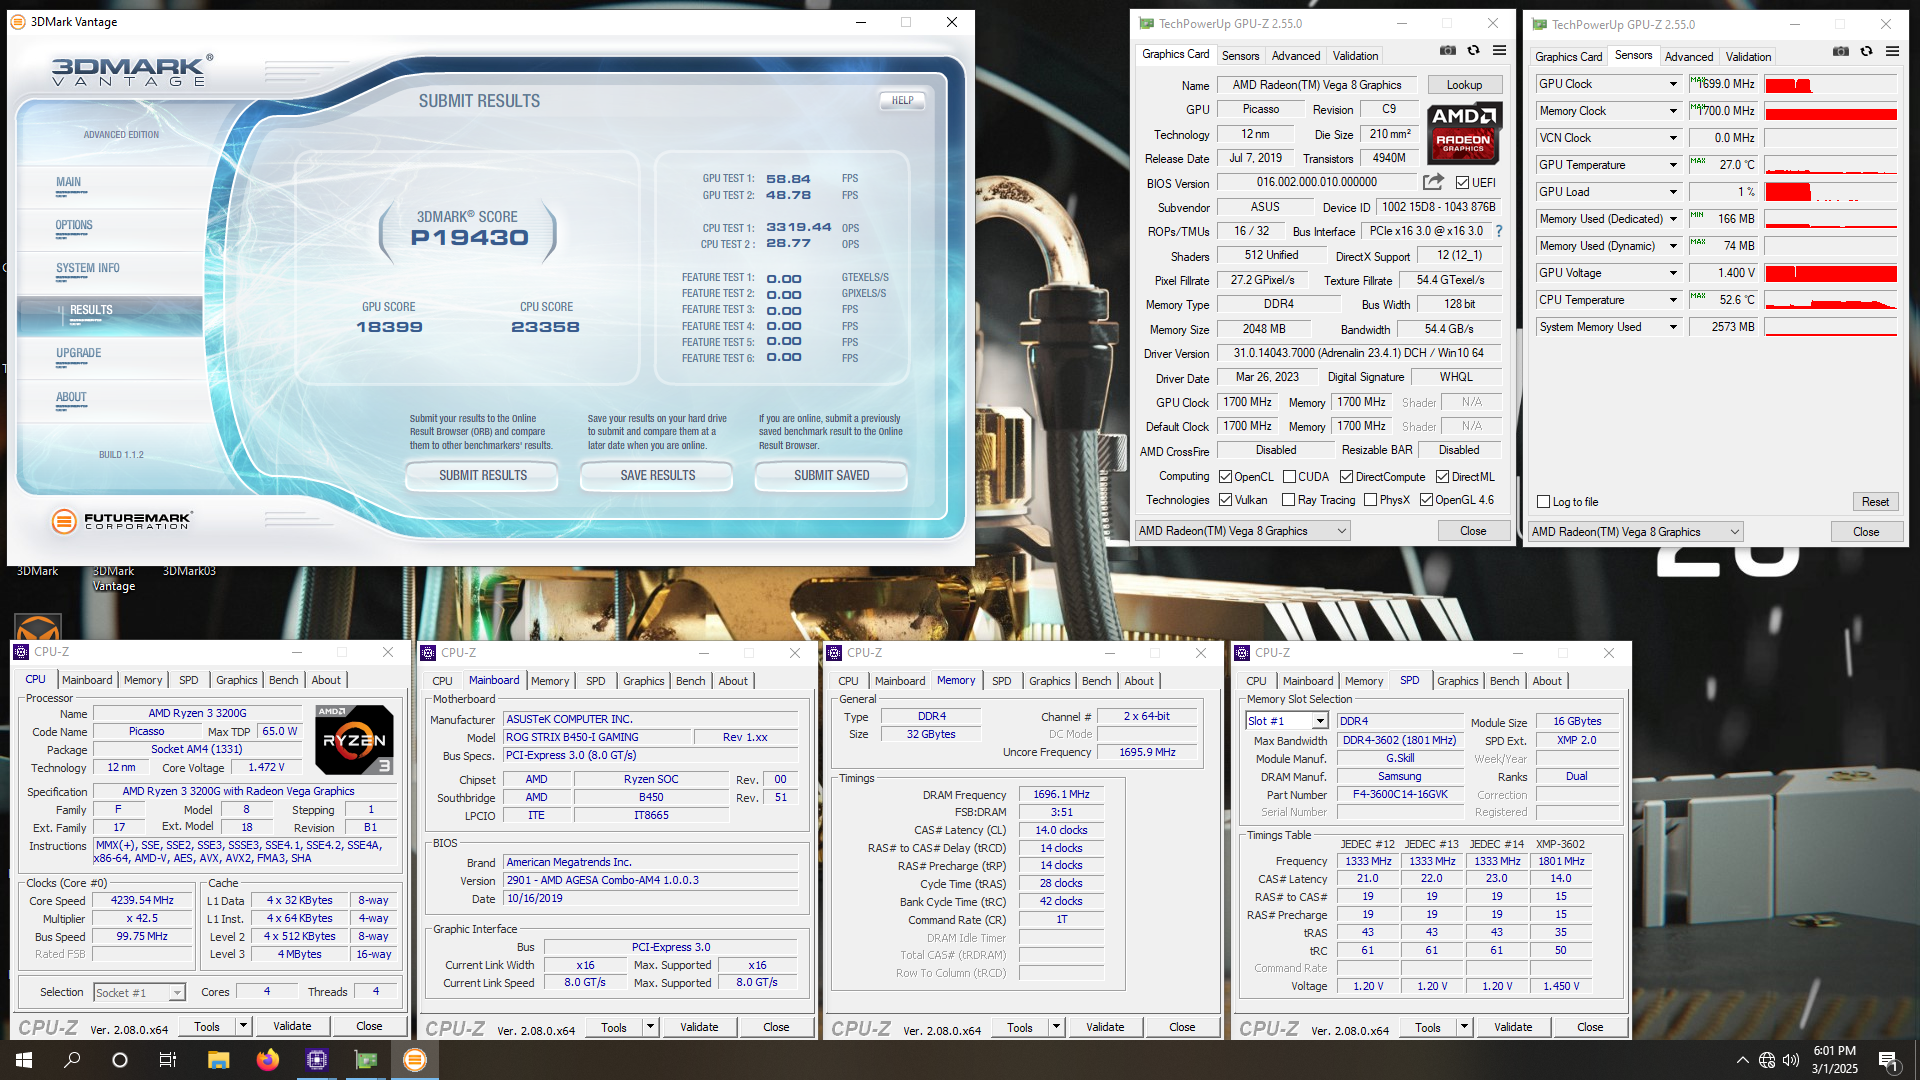Open Tools arrow in CPU-Z Mainboard window
The height and width of the screenshot is (1080, 1920).
pyautogui.click(x=650, y=1027)
